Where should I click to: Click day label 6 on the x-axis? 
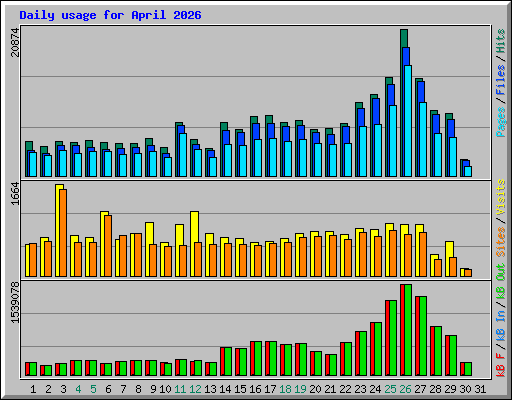click(x=108, y=389)
